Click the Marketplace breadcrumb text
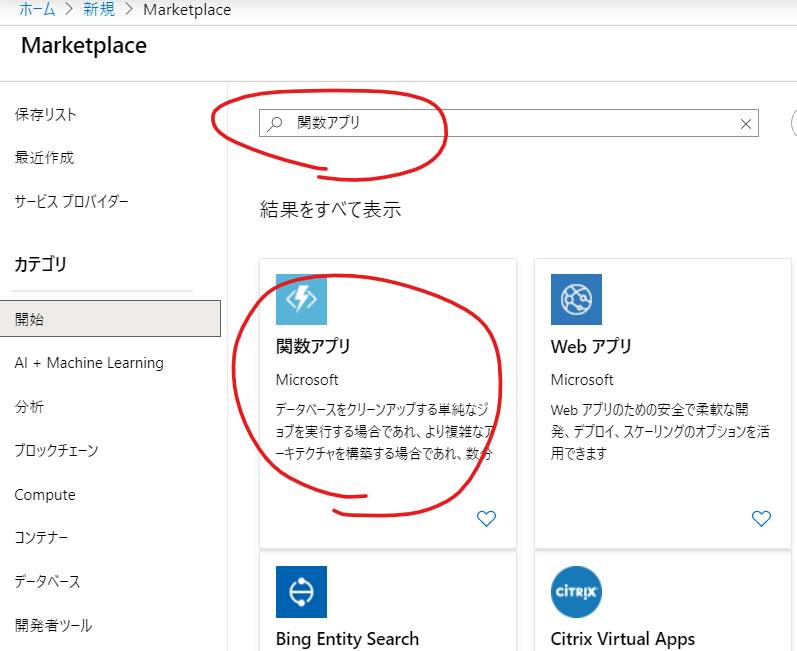The width and height of the screenshot is (797, 651). click(187, 10)
